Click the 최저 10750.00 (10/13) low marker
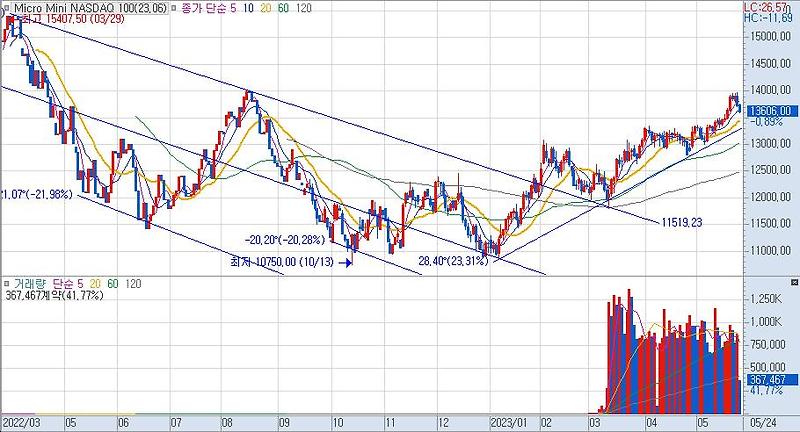Image resolution: width=800 pixels, height=432 pixels. pos(282,262)
